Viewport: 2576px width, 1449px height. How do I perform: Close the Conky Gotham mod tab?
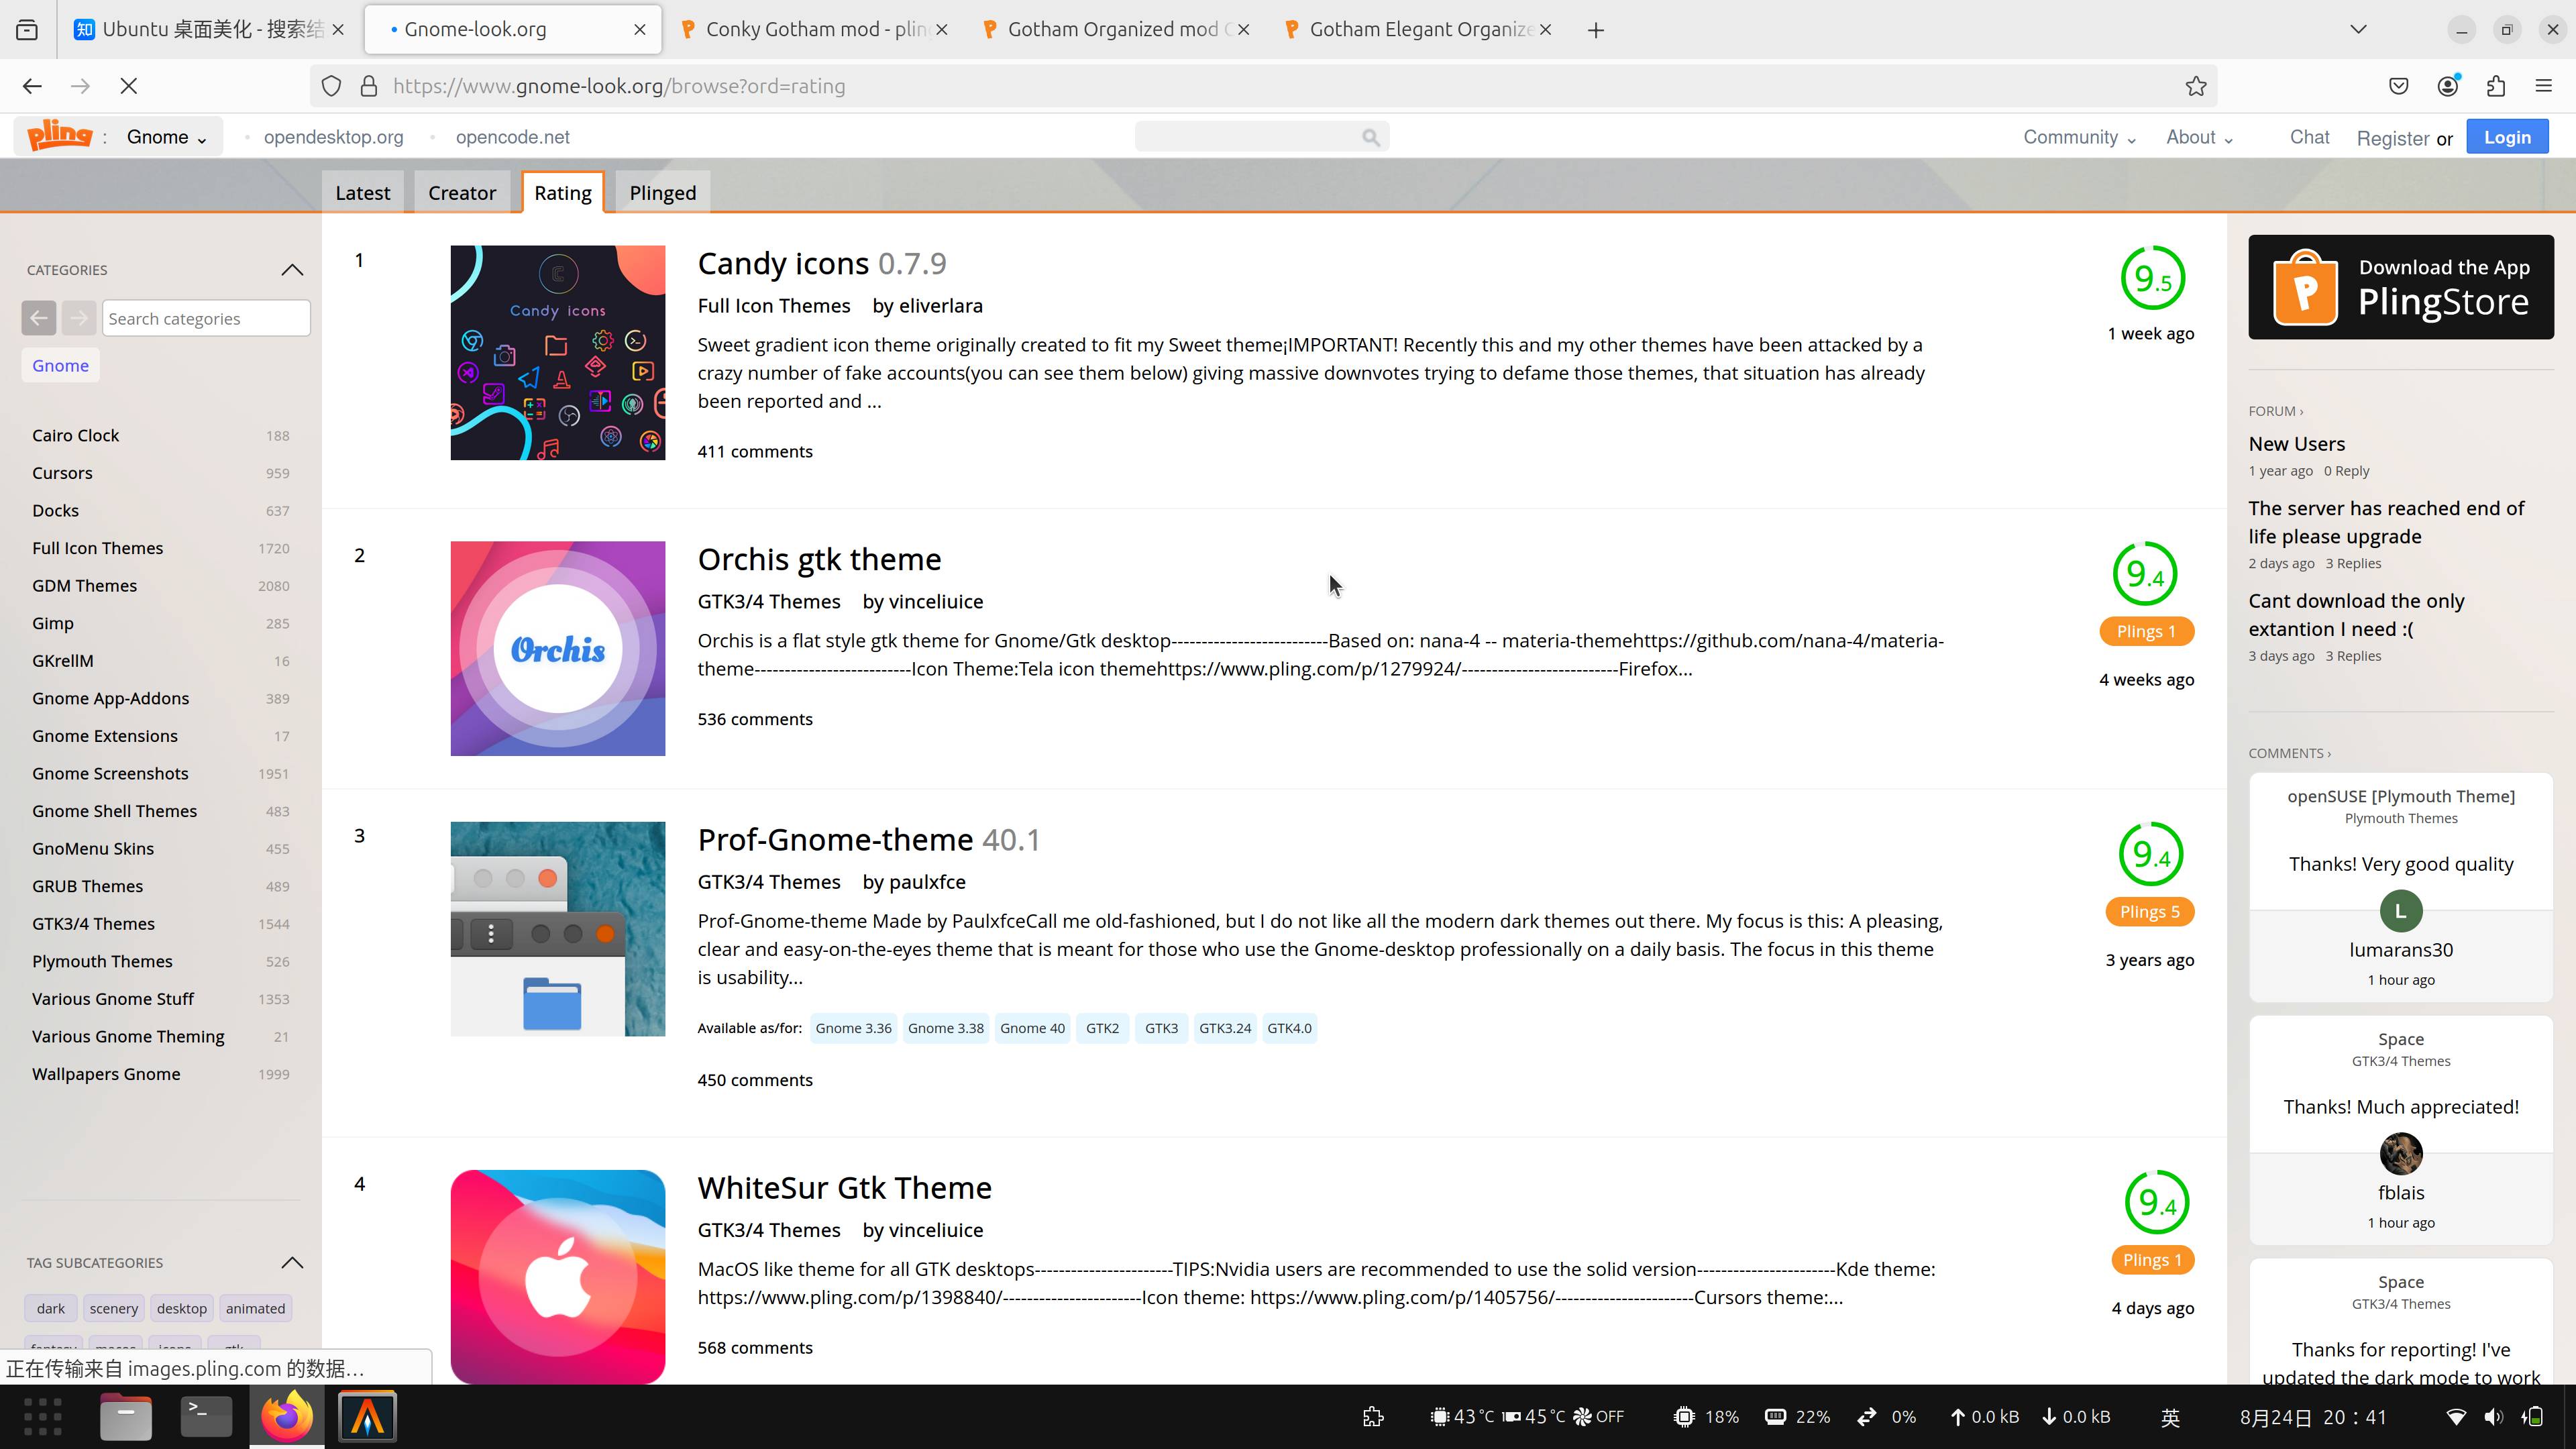[x=942, y=30]
